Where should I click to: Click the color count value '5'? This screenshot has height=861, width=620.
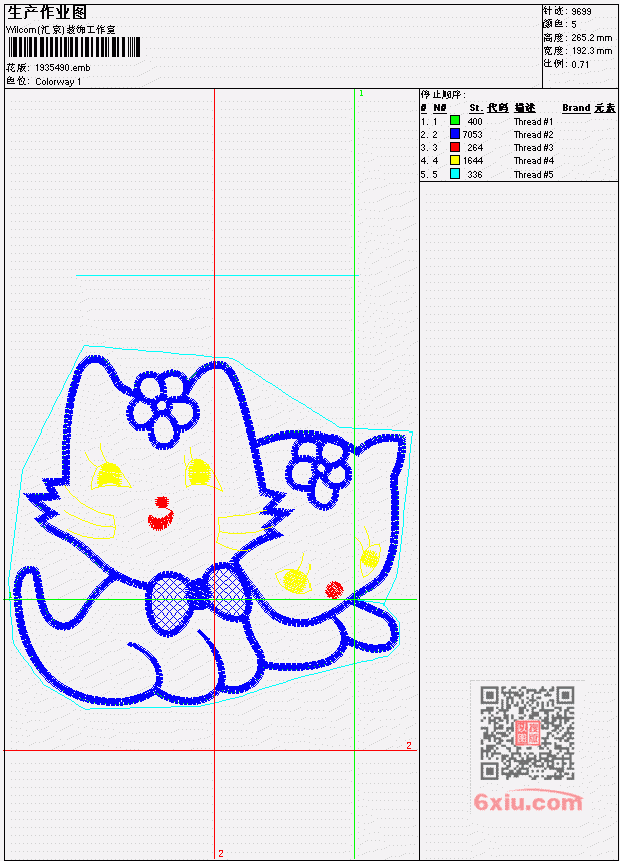coord(574,25)
